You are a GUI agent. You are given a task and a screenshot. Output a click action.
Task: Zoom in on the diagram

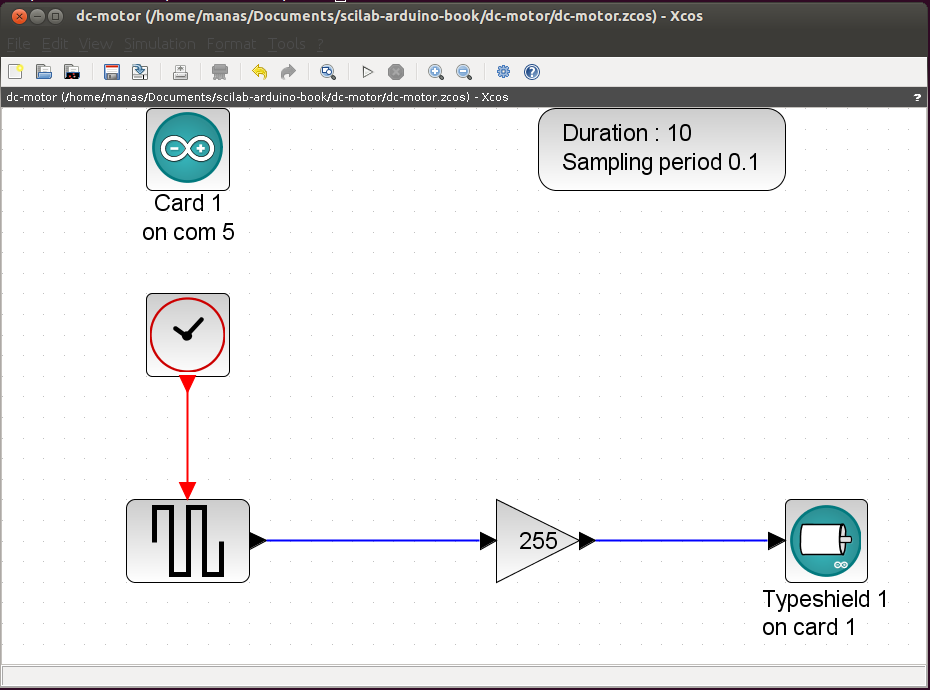pyautogui.click(x=435, y=72)
